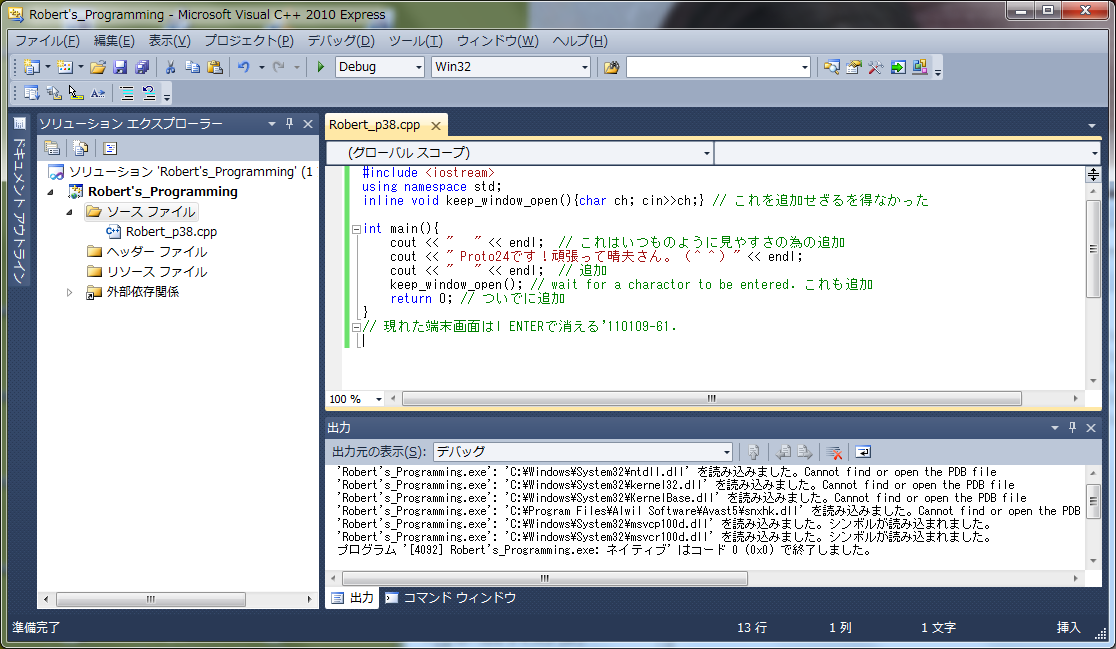The height and width of the screenshot is (649, 1116).
Task: Open the Undo history dropdown arrow
Action: [x=261, y=67]
